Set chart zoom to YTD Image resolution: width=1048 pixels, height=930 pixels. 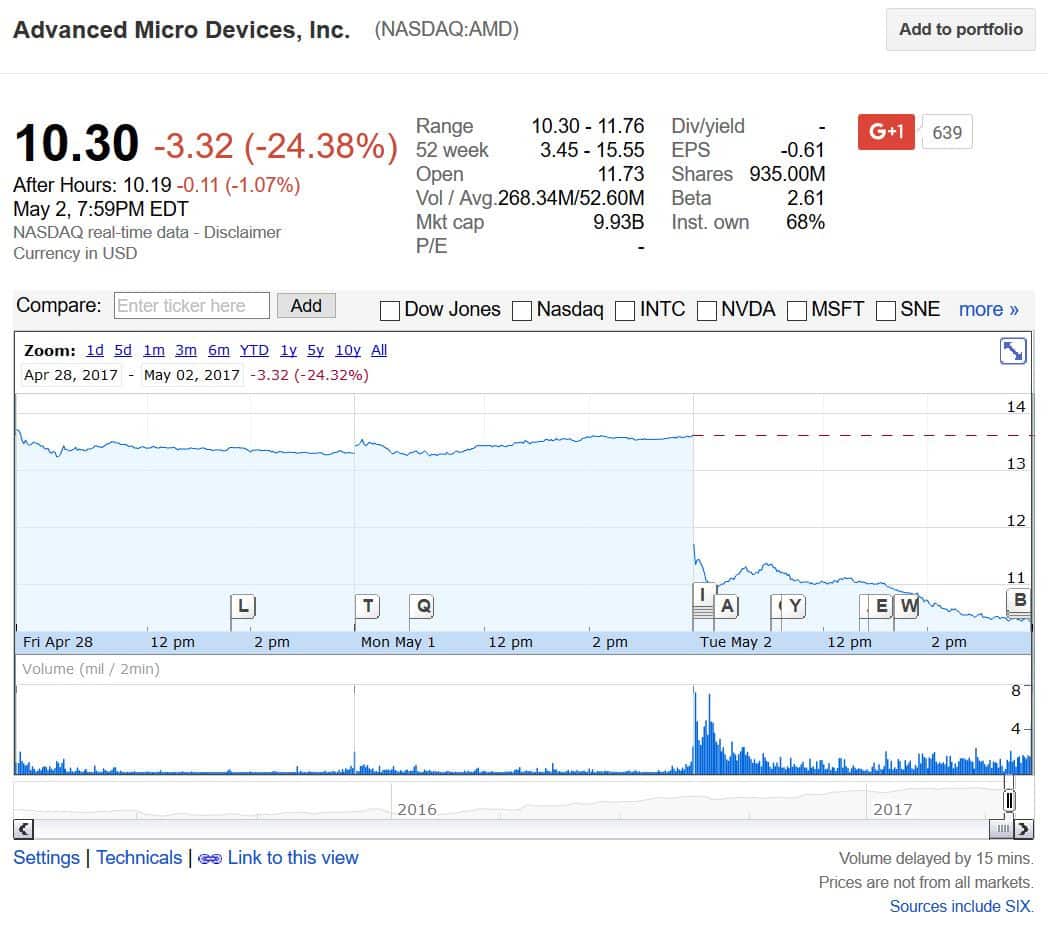click(254, 350)
